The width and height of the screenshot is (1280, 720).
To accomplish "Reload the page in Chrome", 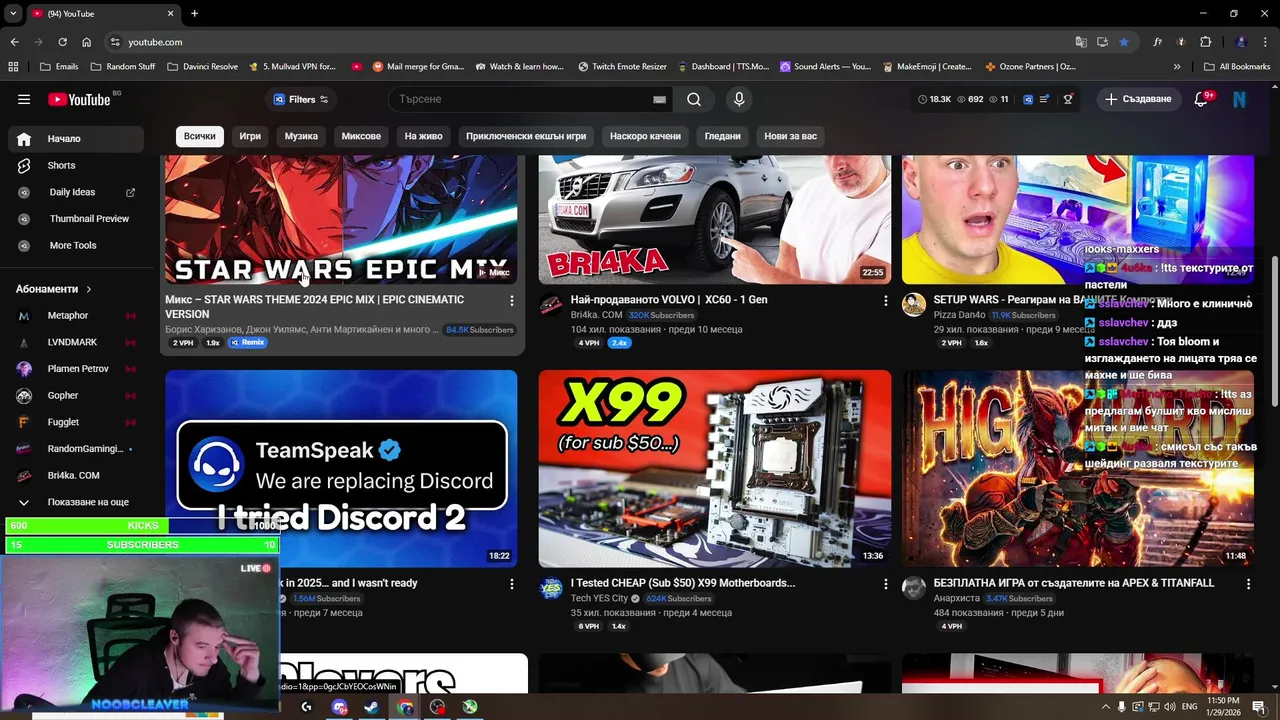I will click(x=62, y=42).
